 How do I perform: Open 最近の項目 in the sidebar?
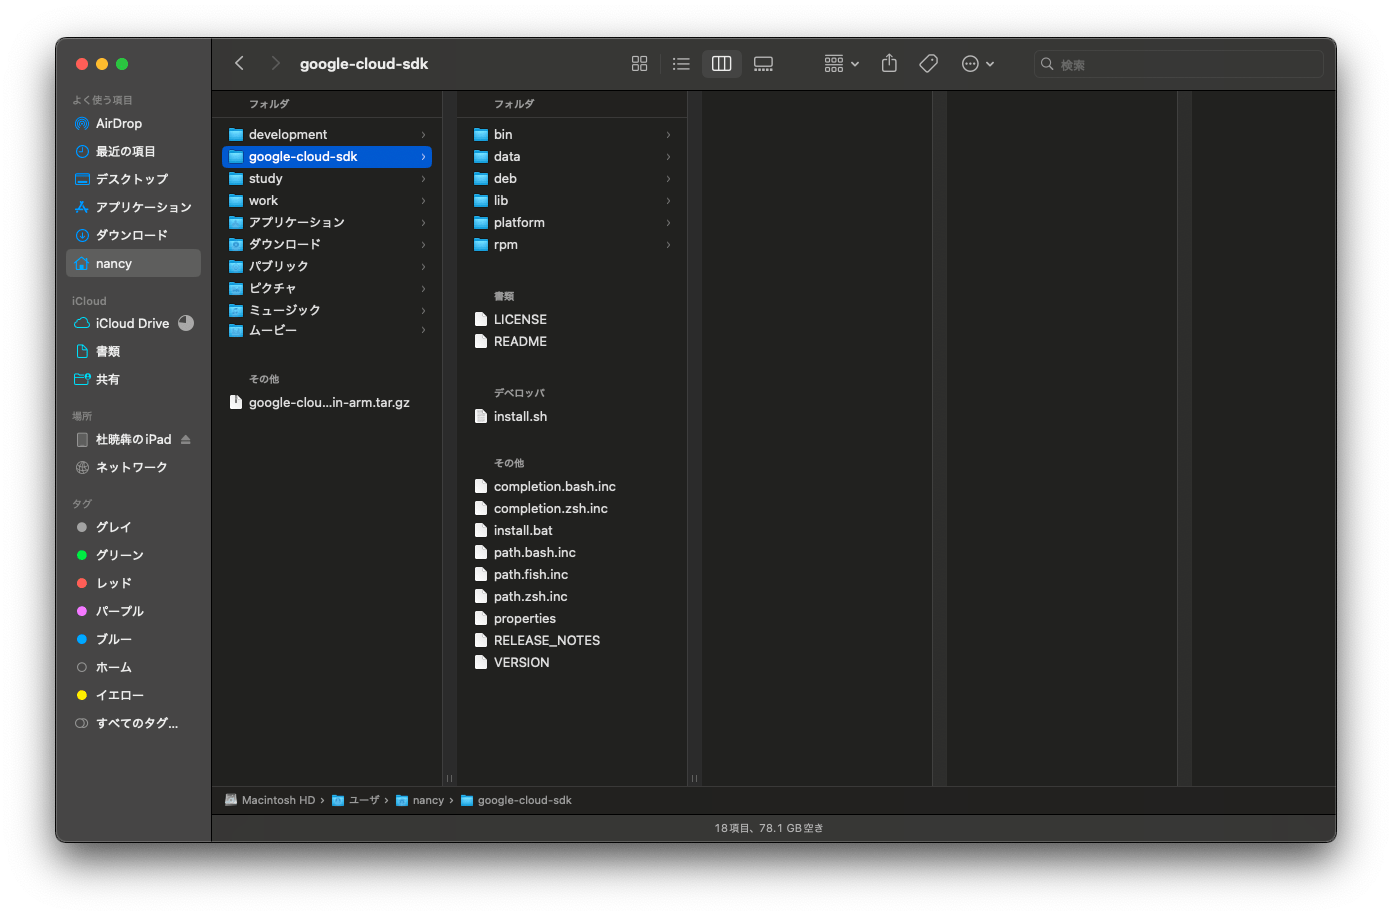coord(133,152)
